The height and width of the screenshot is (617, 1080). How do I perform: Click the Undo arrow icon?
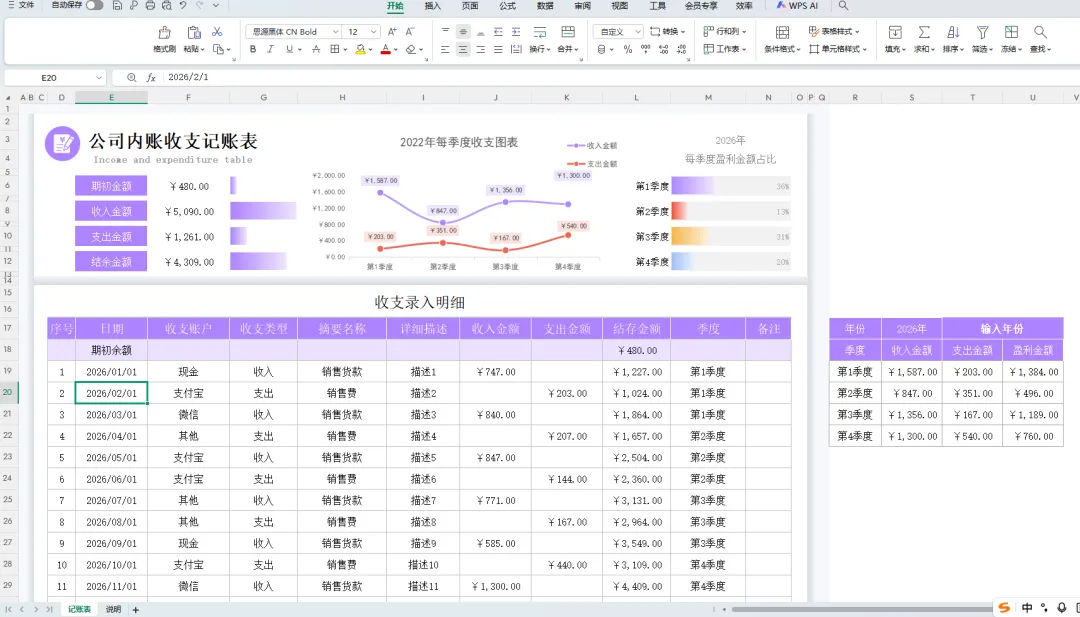[x=183, y=6]
